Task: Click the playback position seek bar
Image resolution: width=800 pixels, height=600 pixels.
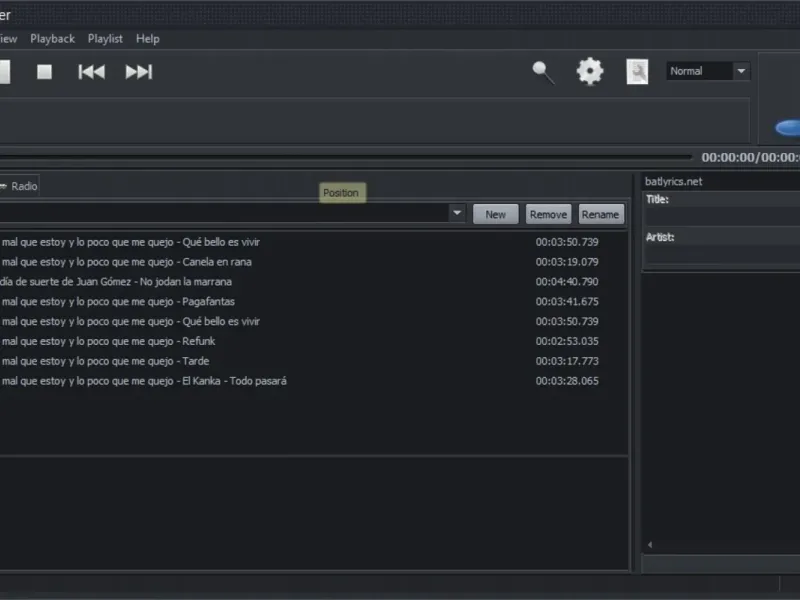Action: click(346, 157)
